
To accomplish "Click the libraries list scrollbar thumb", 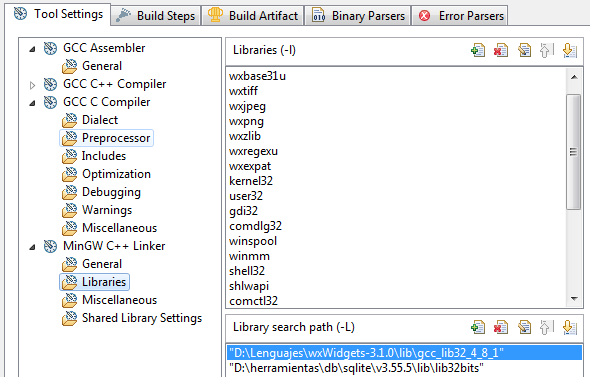I will pos(573,151).
